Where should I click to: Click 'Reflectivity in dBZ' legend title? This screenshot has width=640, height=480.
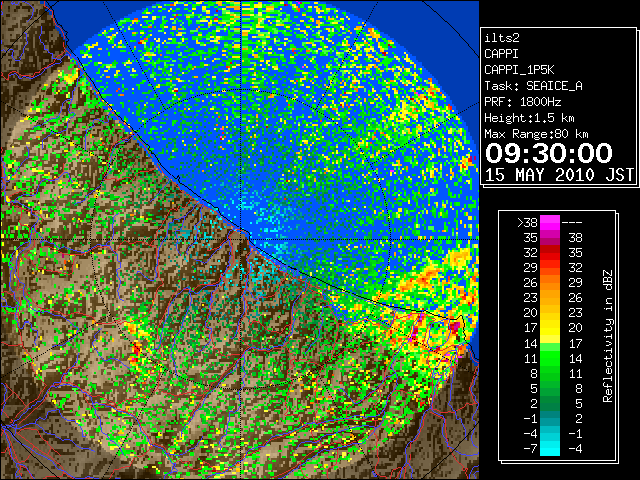click(x=608, y=336)
